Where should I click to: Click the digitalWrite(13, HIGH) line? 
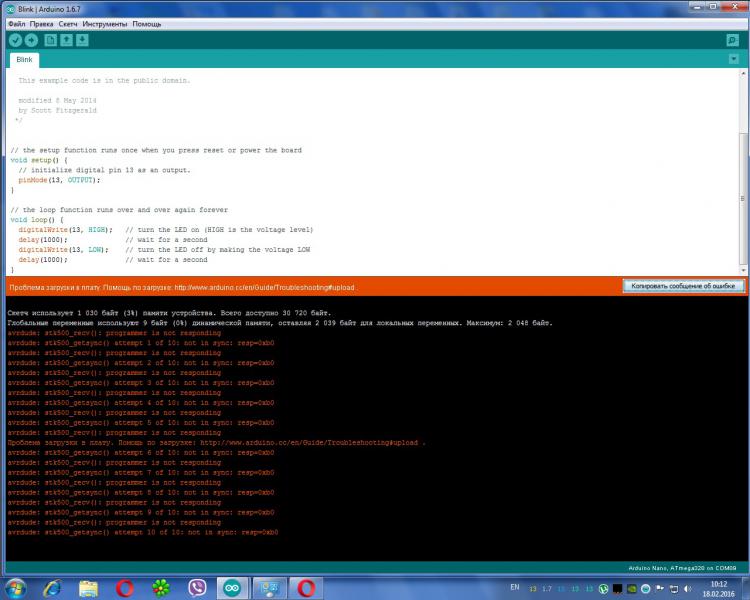66,230
